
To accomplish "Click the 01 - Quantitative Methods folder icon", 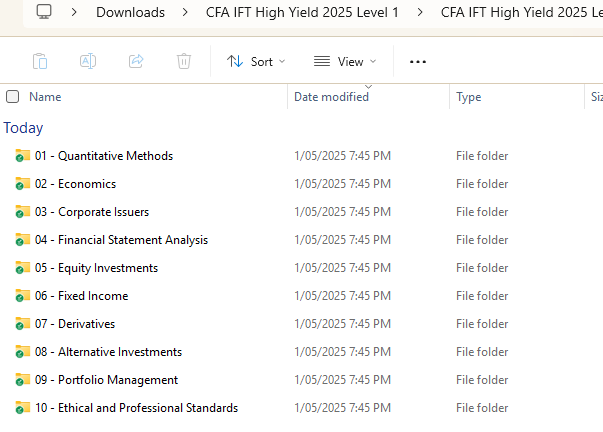I will point(22,156).
